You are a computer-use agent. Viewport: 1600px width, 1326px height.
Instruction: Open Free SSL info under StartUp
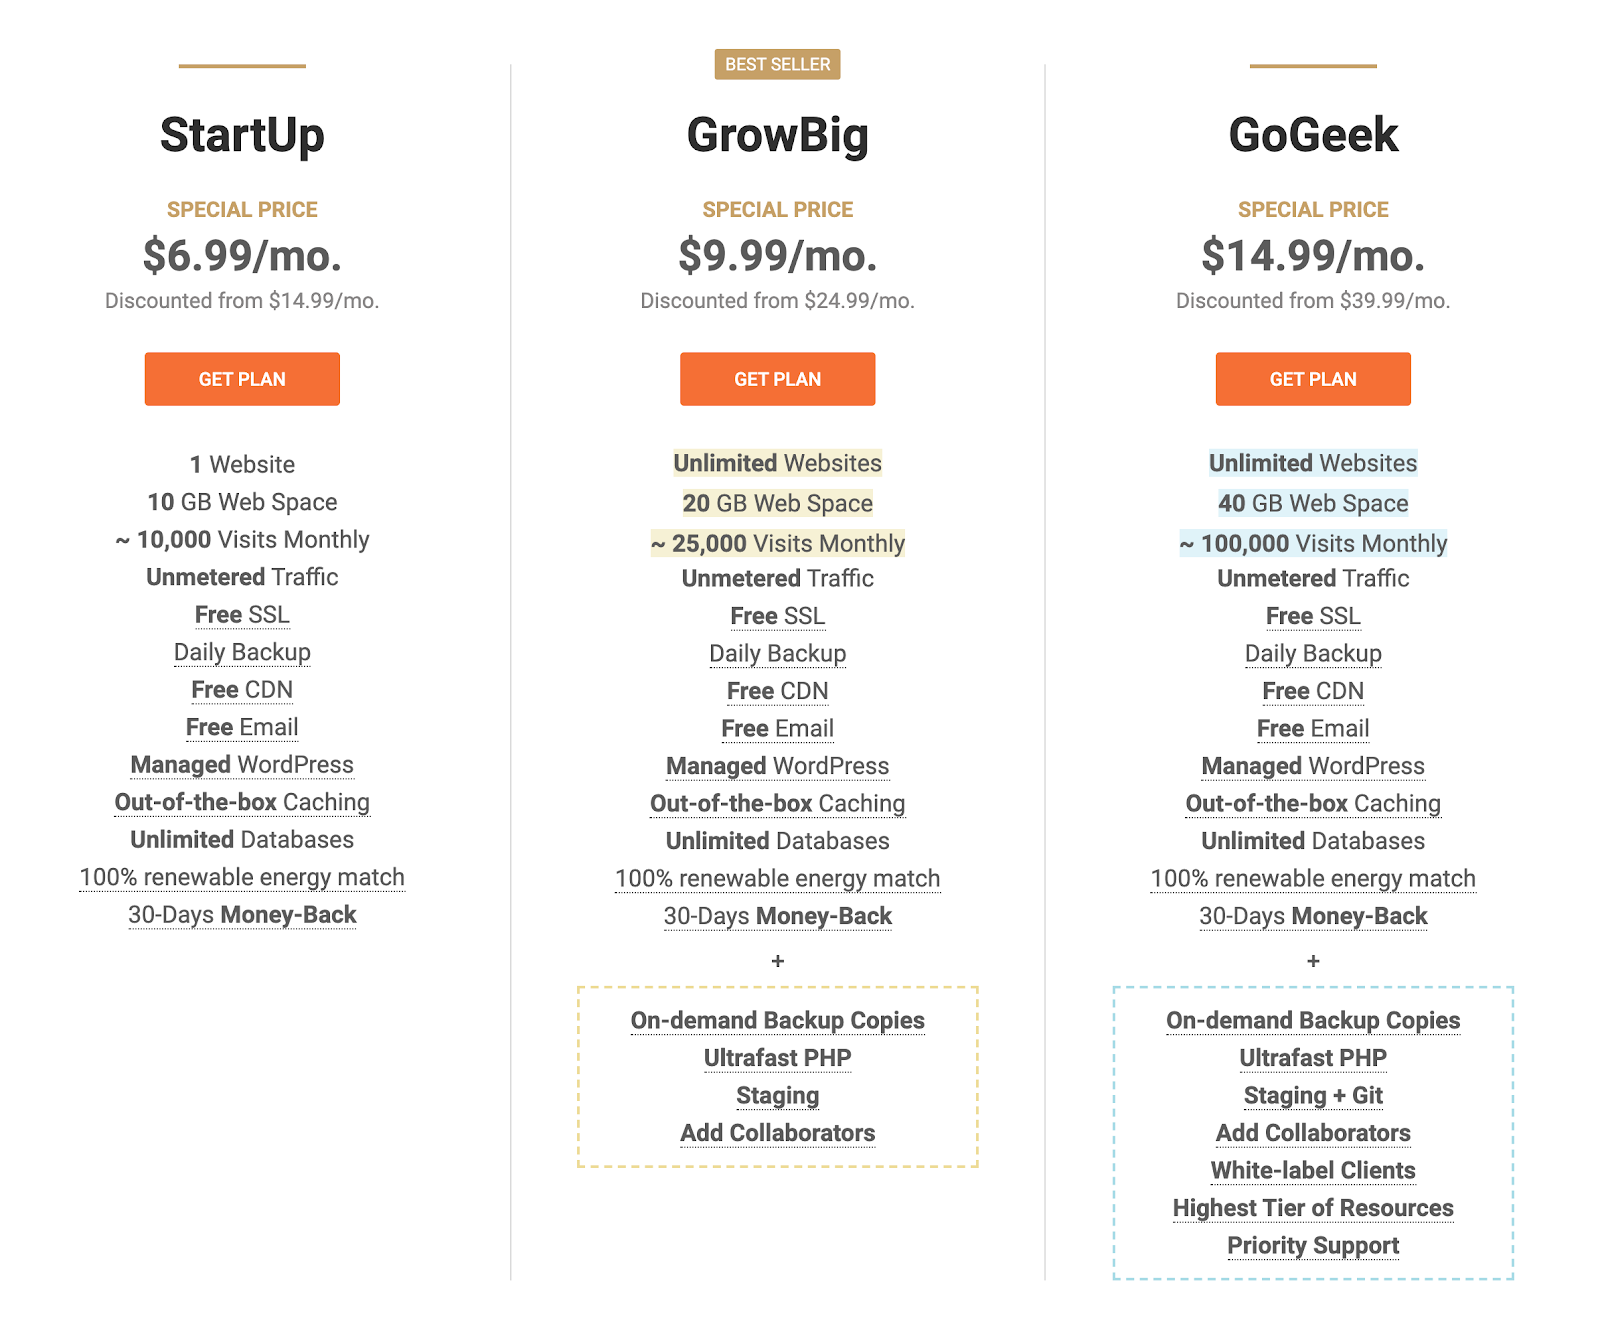coord(242,615)
